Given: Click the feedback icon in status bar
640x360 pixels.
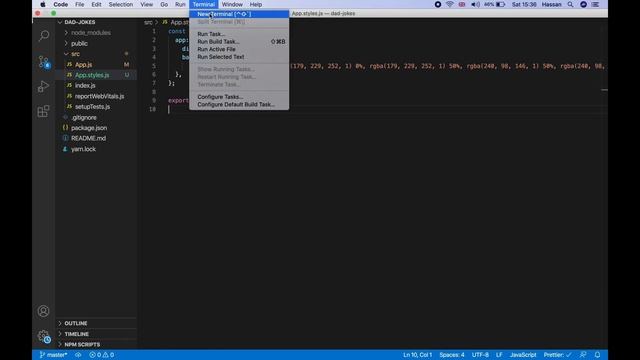Looking at the screenshot, I should point(583,355).
